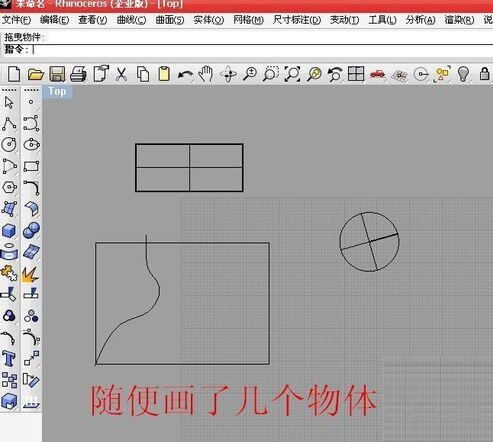Click the four viewports layout icon
Image resolution: width=493 pixels, height=442 pixels.
(x=356, y=74)
